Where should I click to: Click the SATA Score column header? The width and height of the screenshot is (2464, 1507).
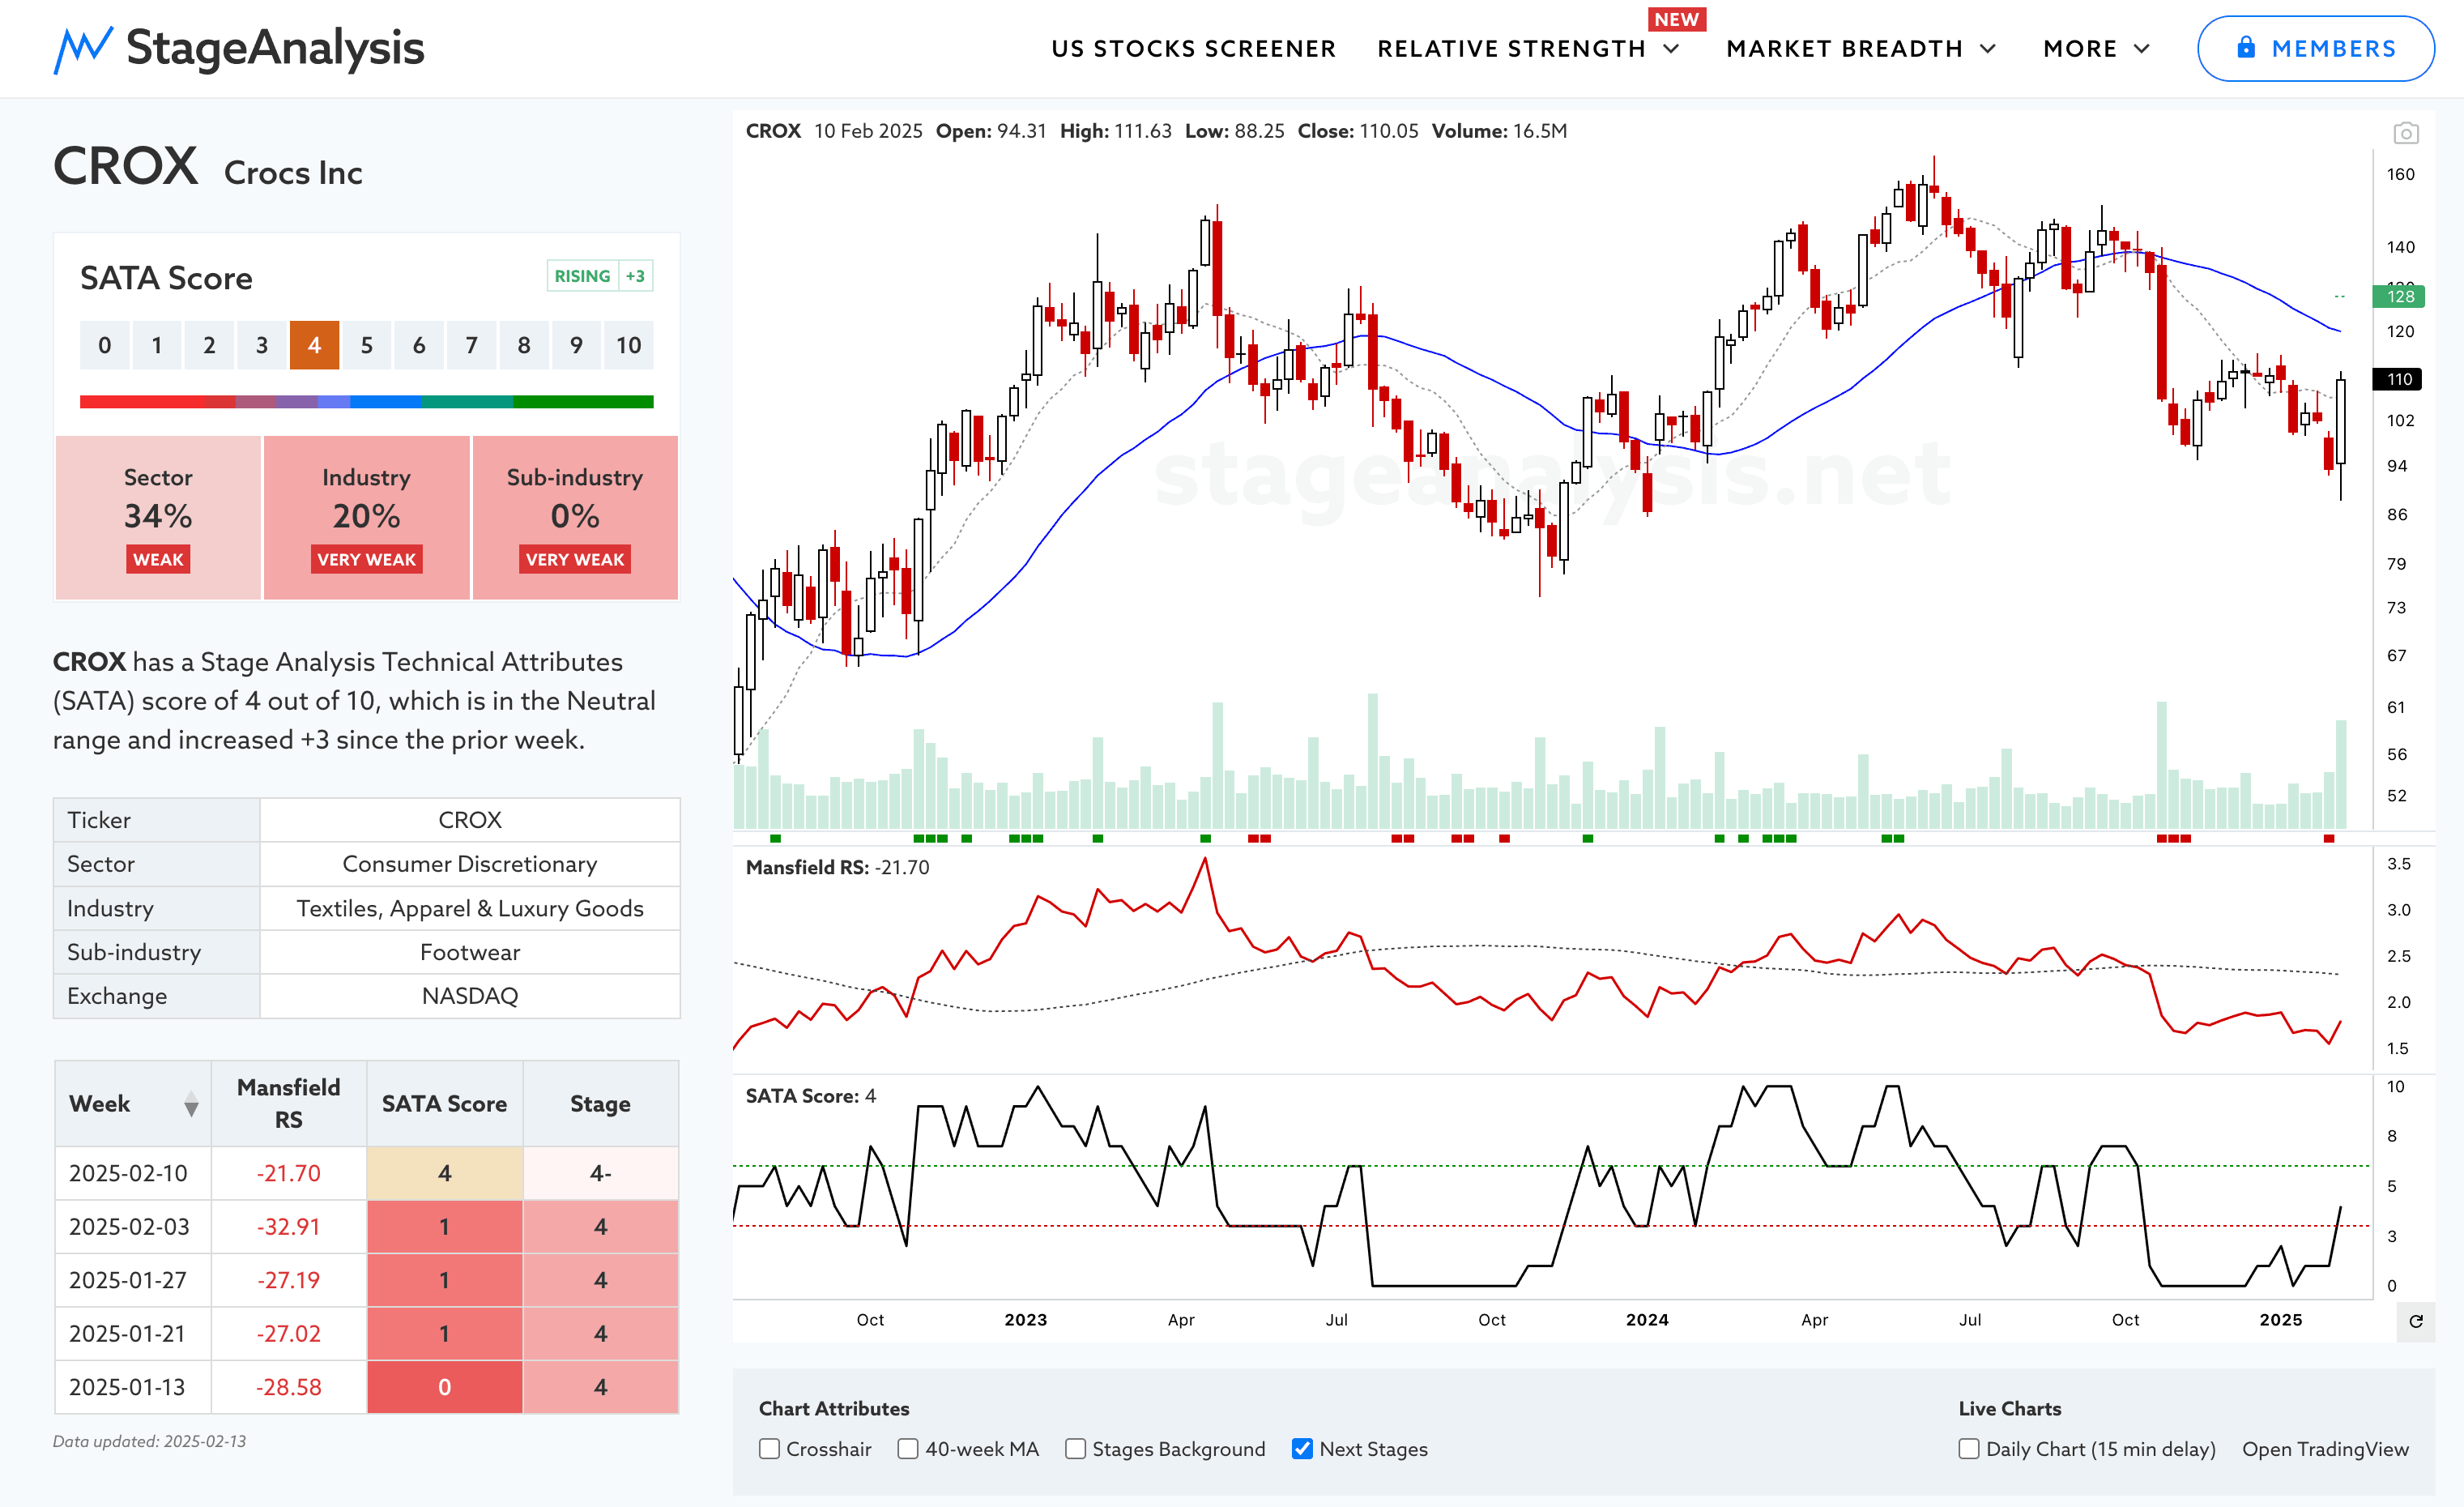tap(445, 1103)
